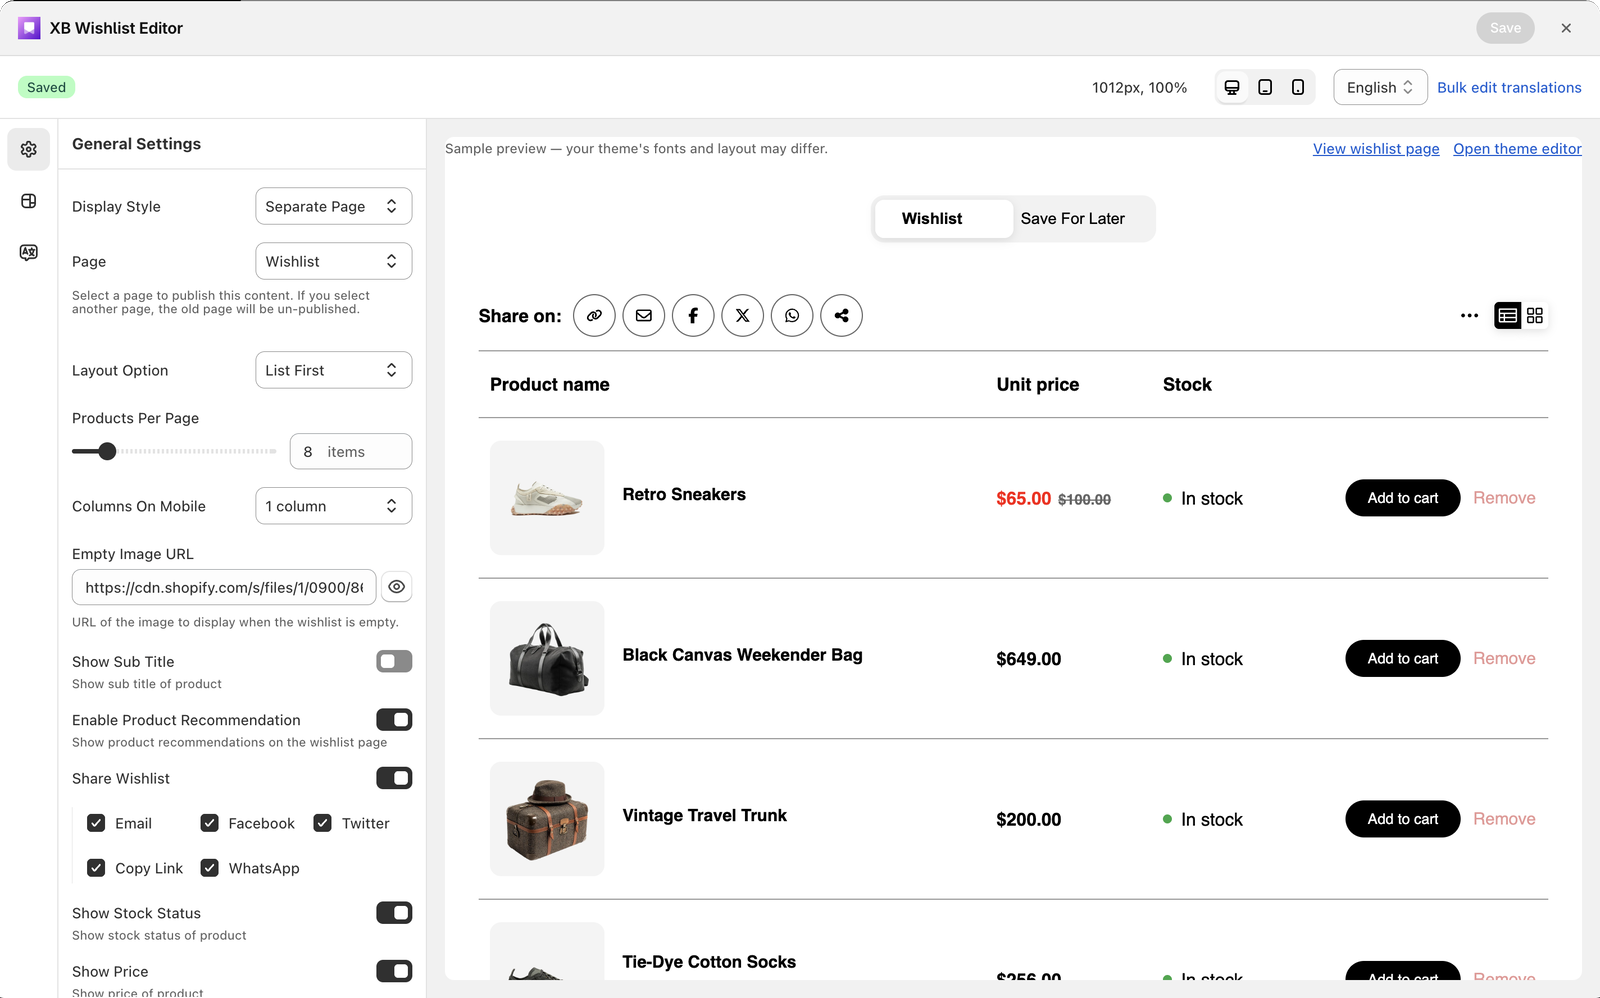Open the Page Wishlist dropdown
1600x998 pixels.
(x=334, y=261)
